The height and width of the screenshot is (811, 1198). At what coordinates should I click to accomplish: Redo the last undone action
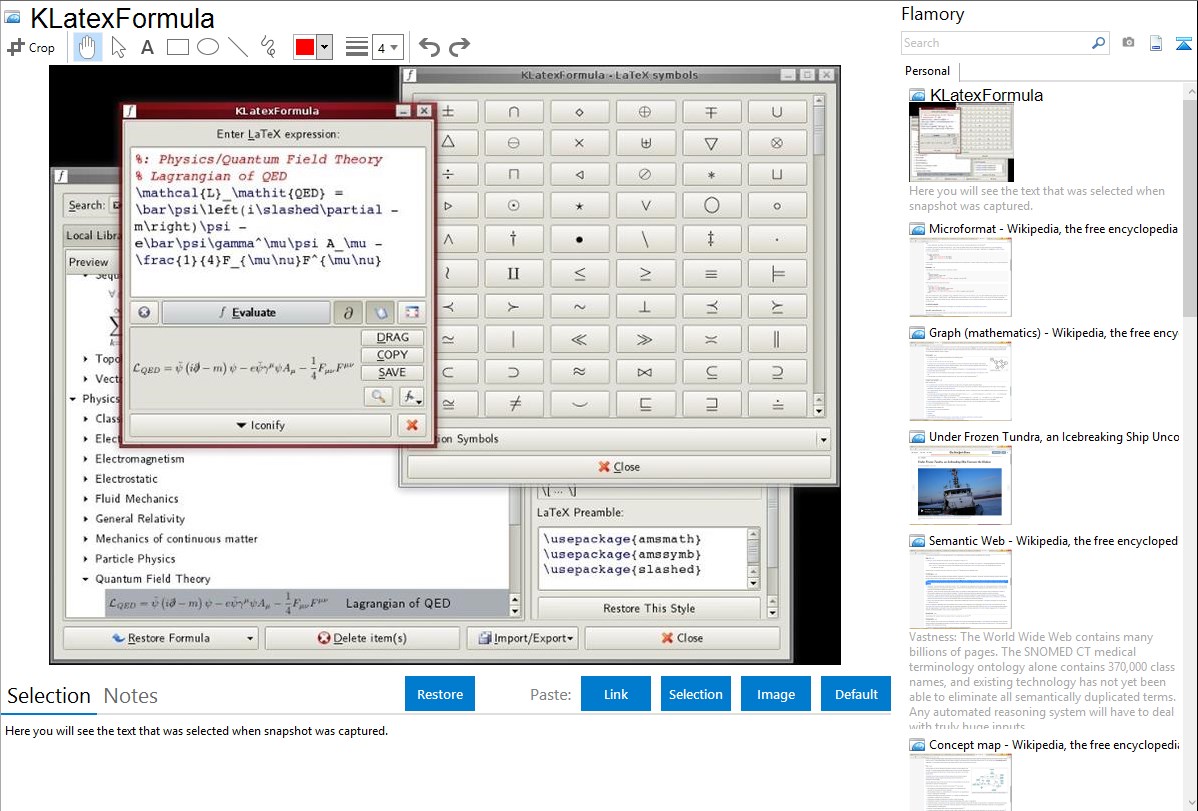tap(459, 47)
